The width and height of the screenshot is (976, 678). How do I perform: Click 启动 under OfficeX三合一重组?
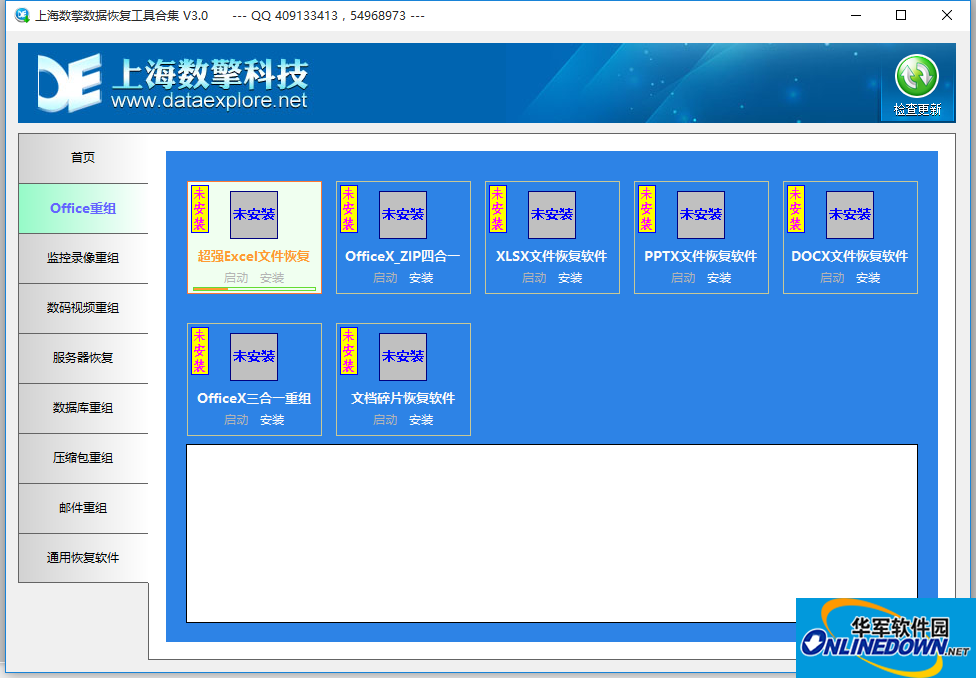coord(236,420)
